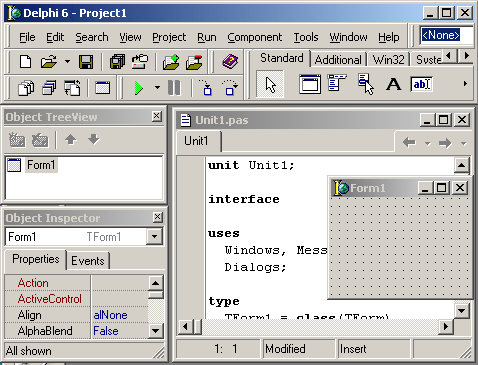
Task: Run the project with green arrow
Action: 139,88
